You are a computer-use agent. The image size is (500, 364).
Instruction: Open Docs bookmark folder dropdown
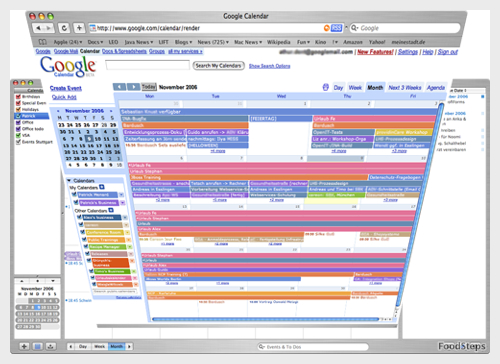point(95,42)
